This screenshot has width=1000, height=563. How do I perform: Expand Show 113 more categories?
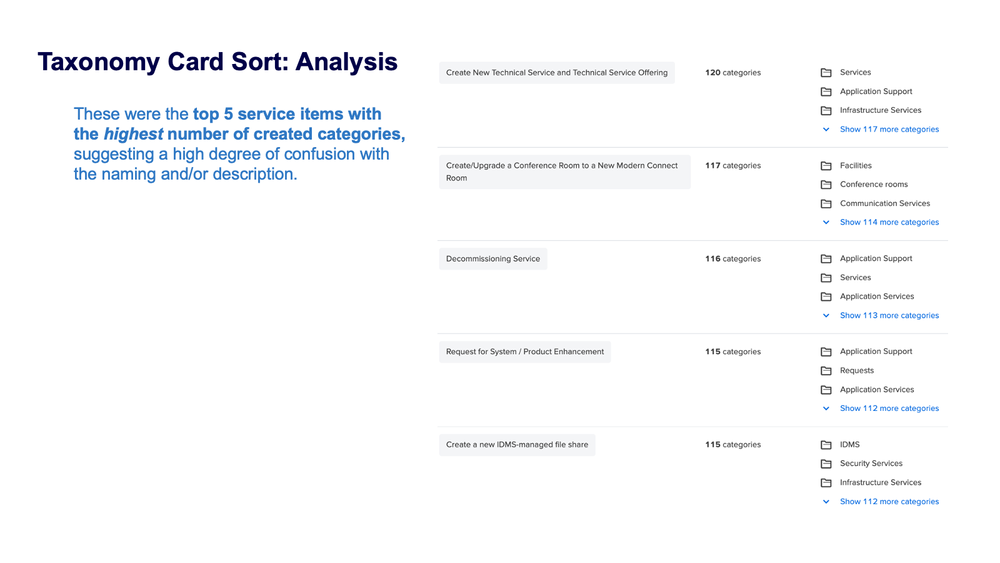pyautogui.click(x=889, y=316)
